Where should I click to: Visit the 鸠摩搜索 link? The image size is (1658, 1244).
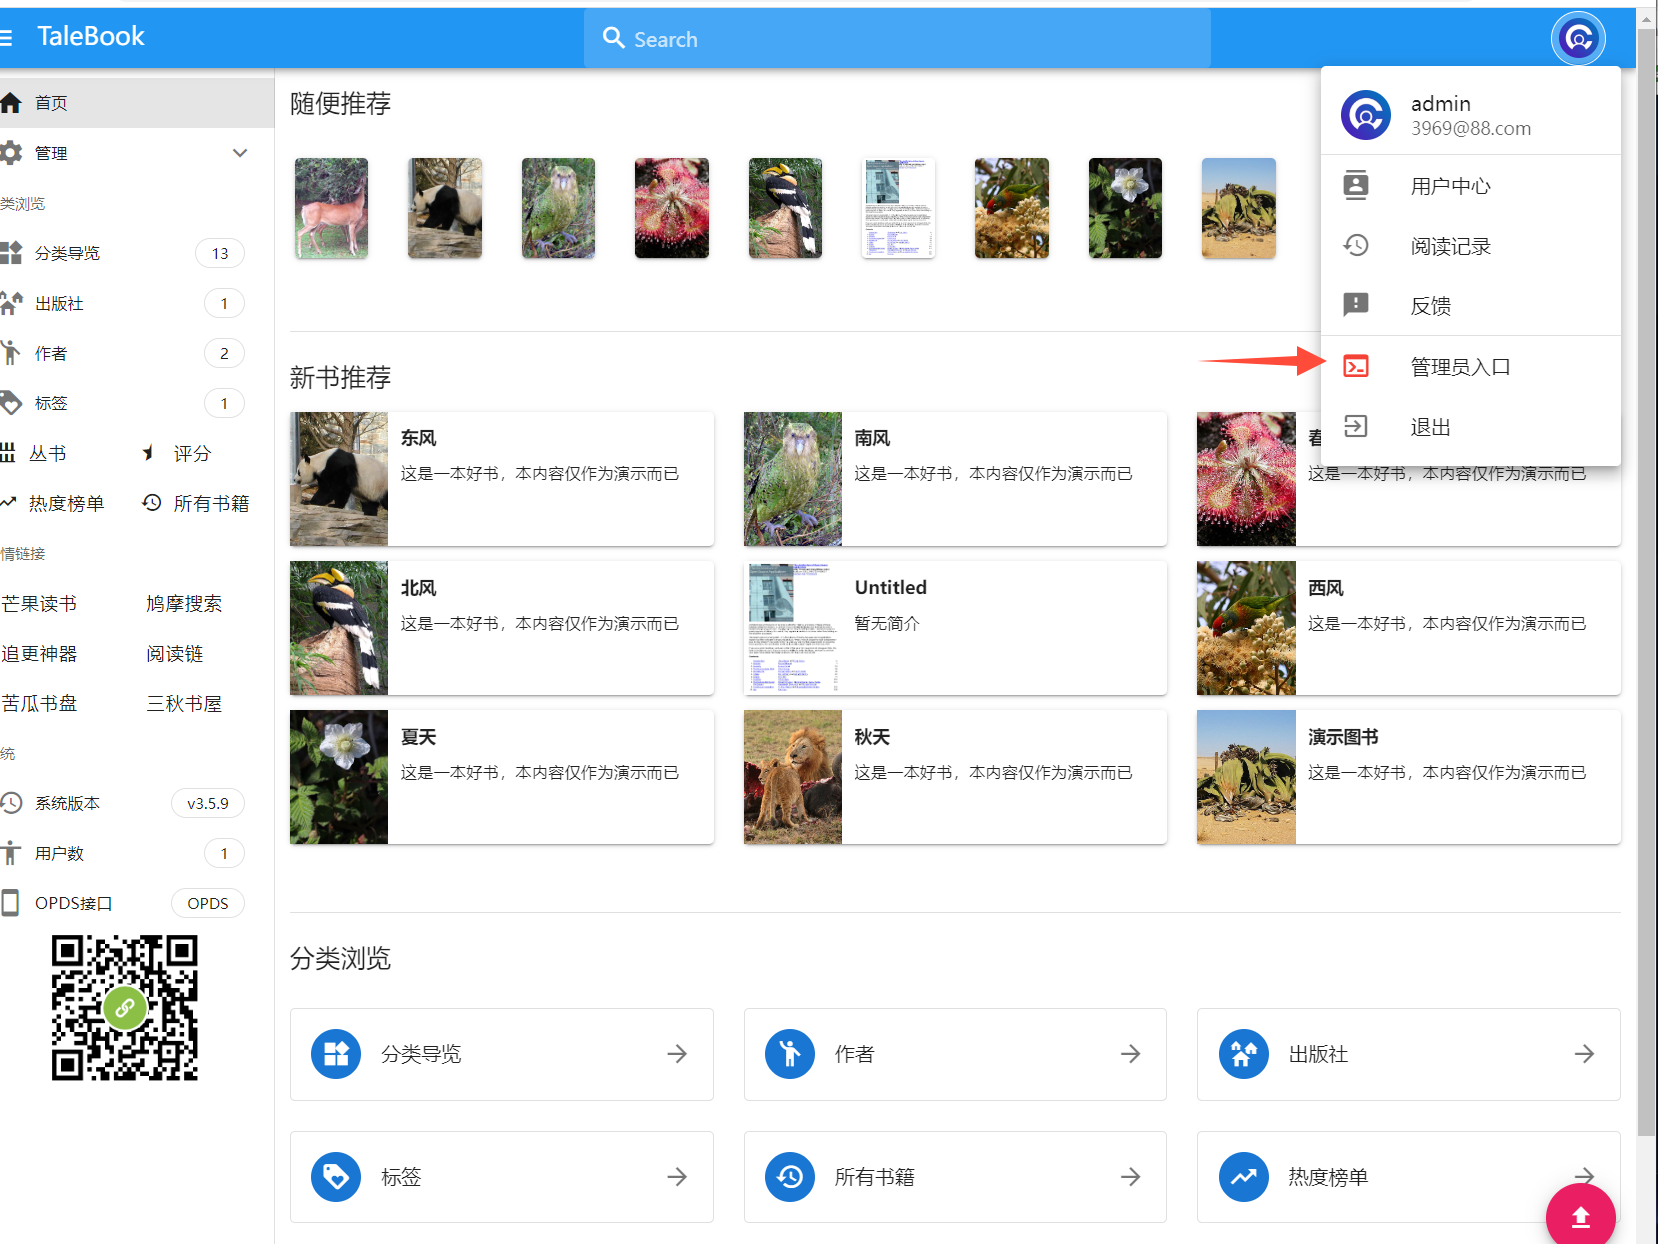click(x=184, y=603)
